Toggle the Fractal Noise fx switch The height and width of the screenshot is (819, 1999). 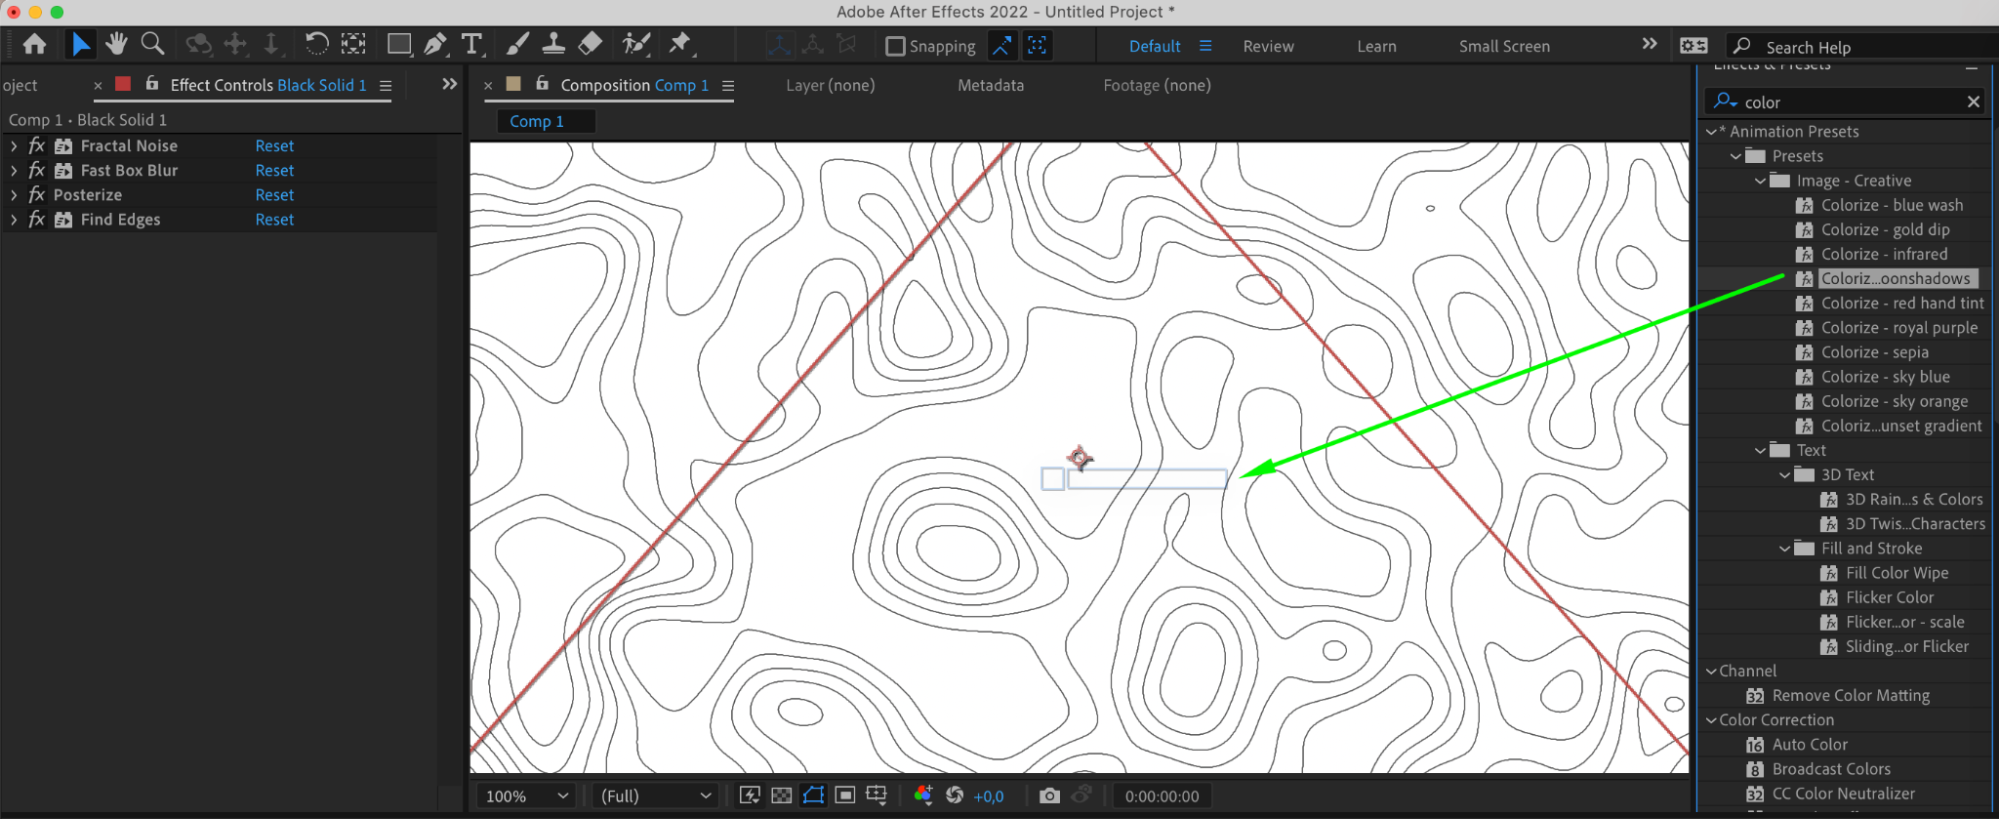click(37, 145)
